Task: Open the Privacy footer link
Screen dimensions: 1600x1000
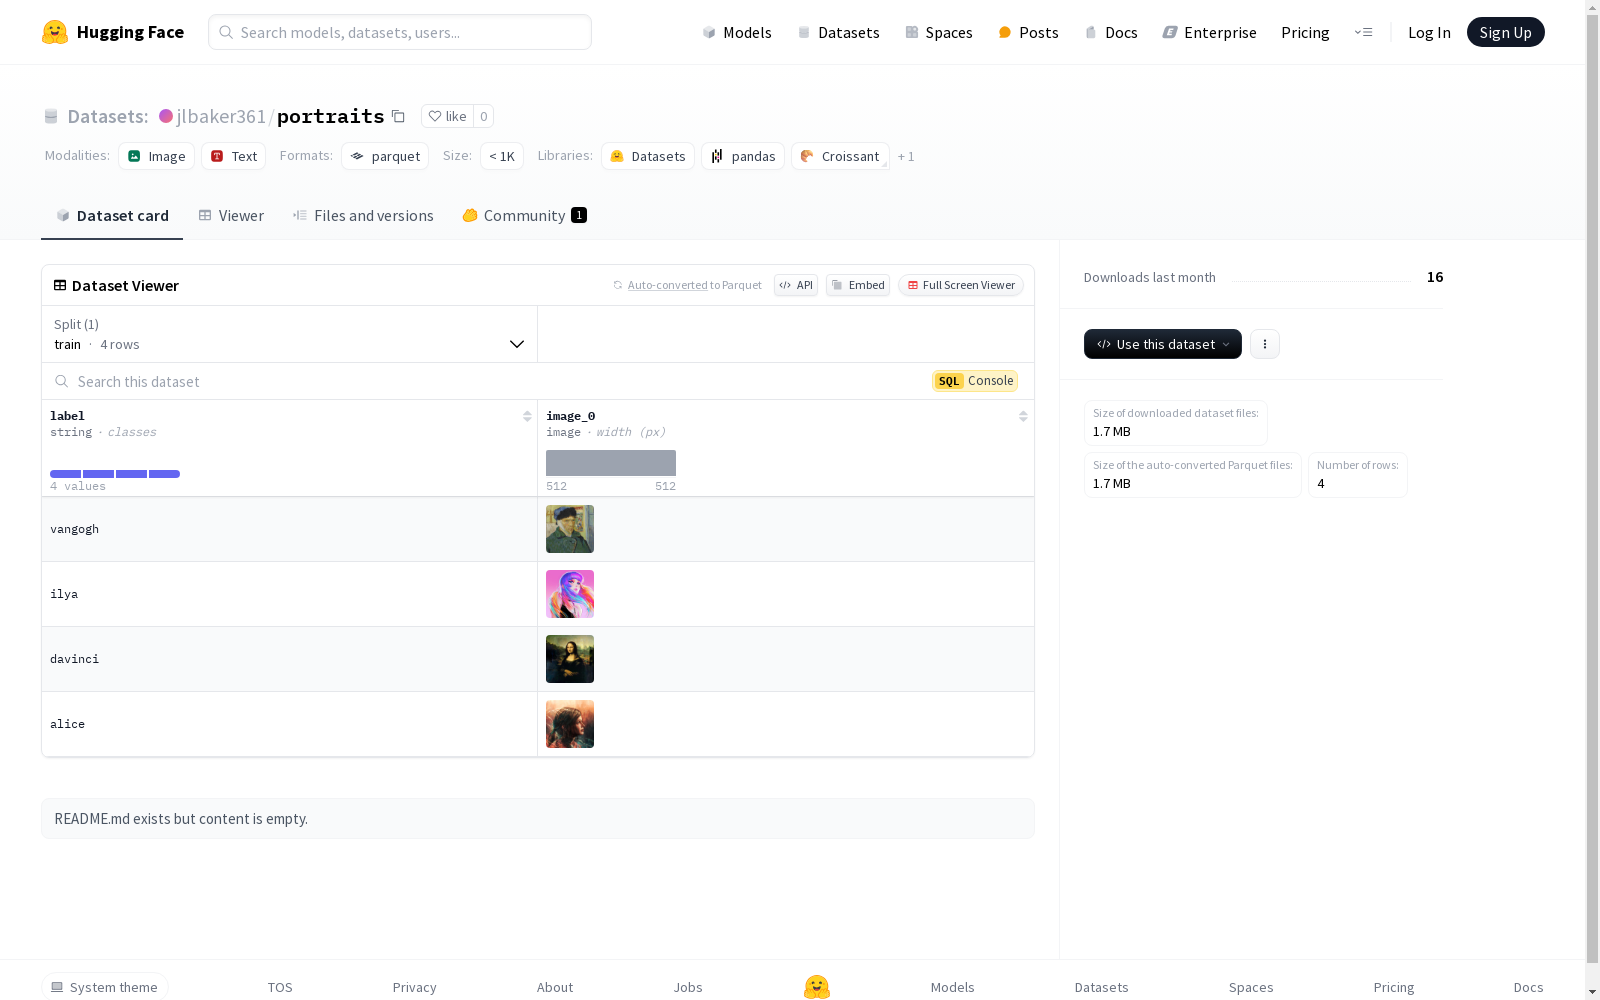Action: [x=415, y=987]
